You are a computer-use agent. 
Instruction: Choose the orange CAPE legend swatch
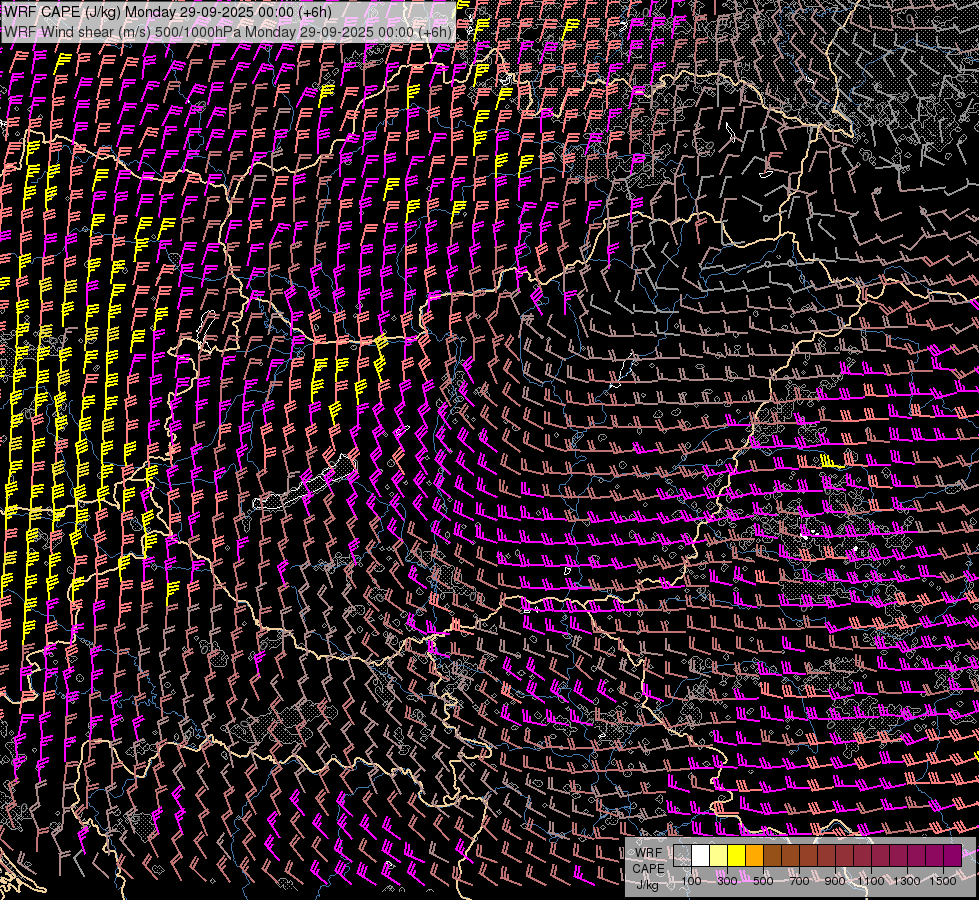(x=754, y=856)
